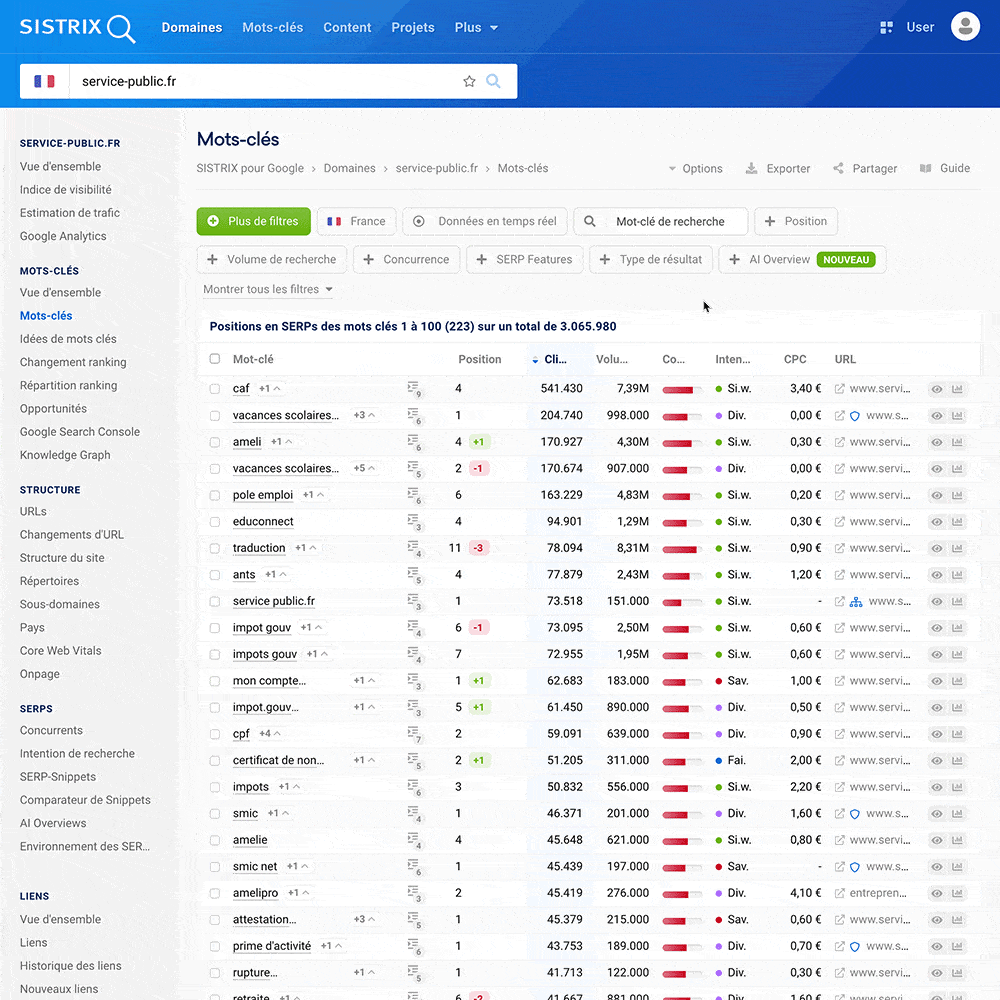Toggle the eye icon for traduction row

pos(936,548)
